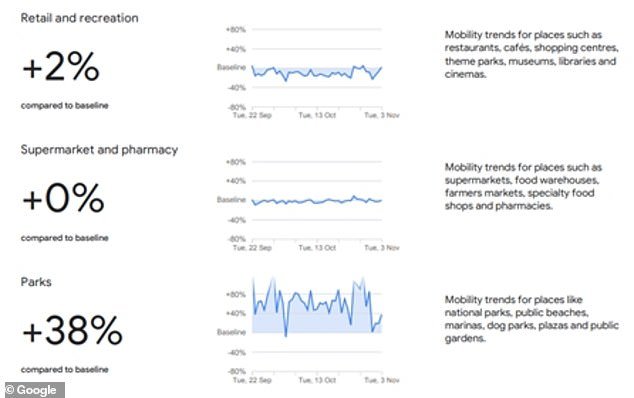This screenshot has height=398, width=634.
Task: Click the Supermarket and pharmacy heading
Action: (x=99, y=150)
